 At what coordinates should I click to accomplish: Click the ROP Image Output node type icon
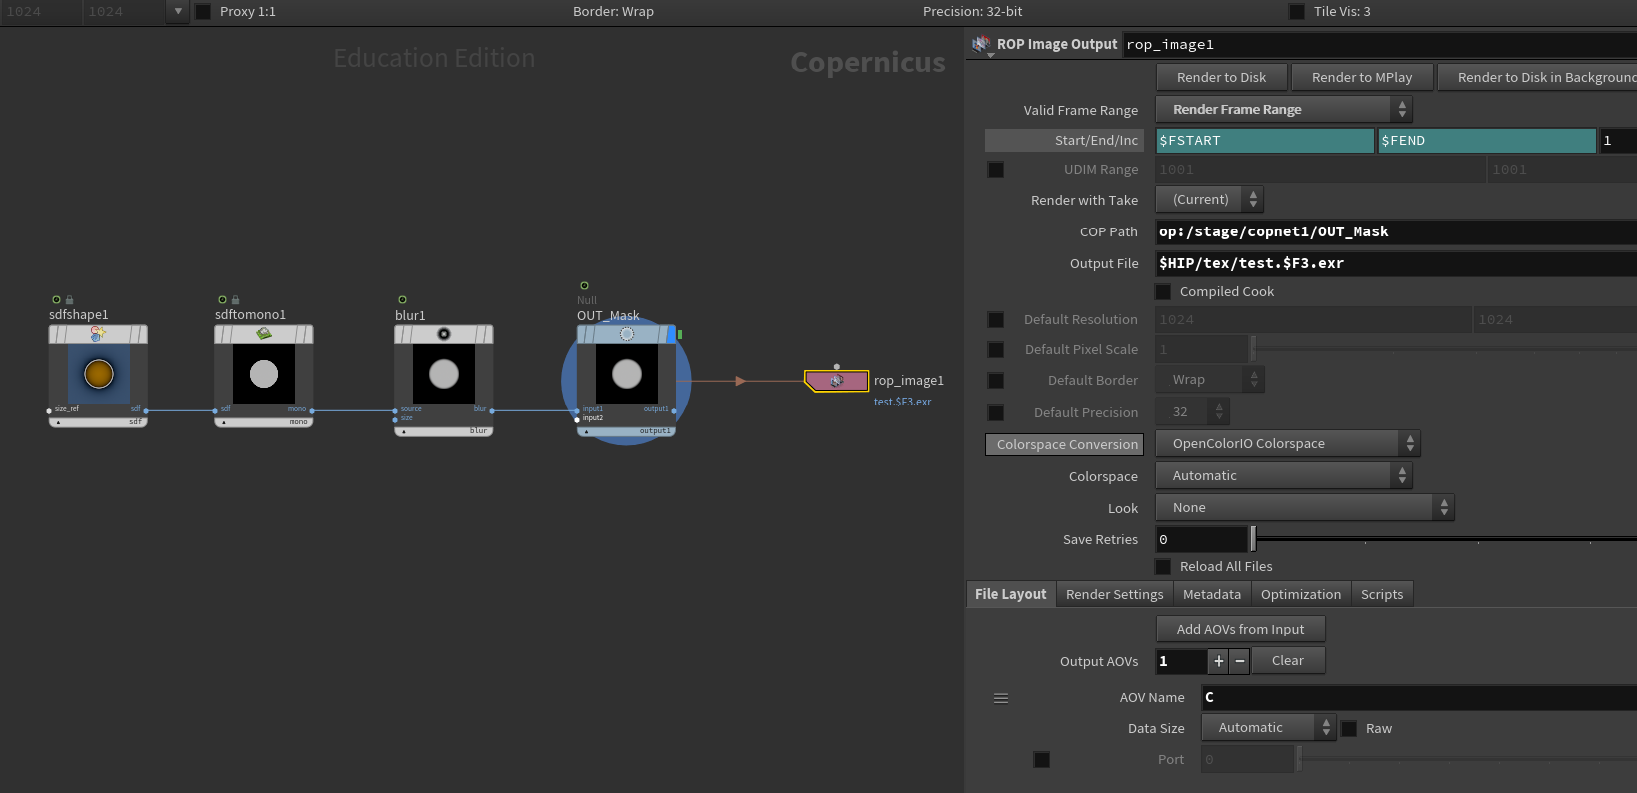tap(981, 44)
